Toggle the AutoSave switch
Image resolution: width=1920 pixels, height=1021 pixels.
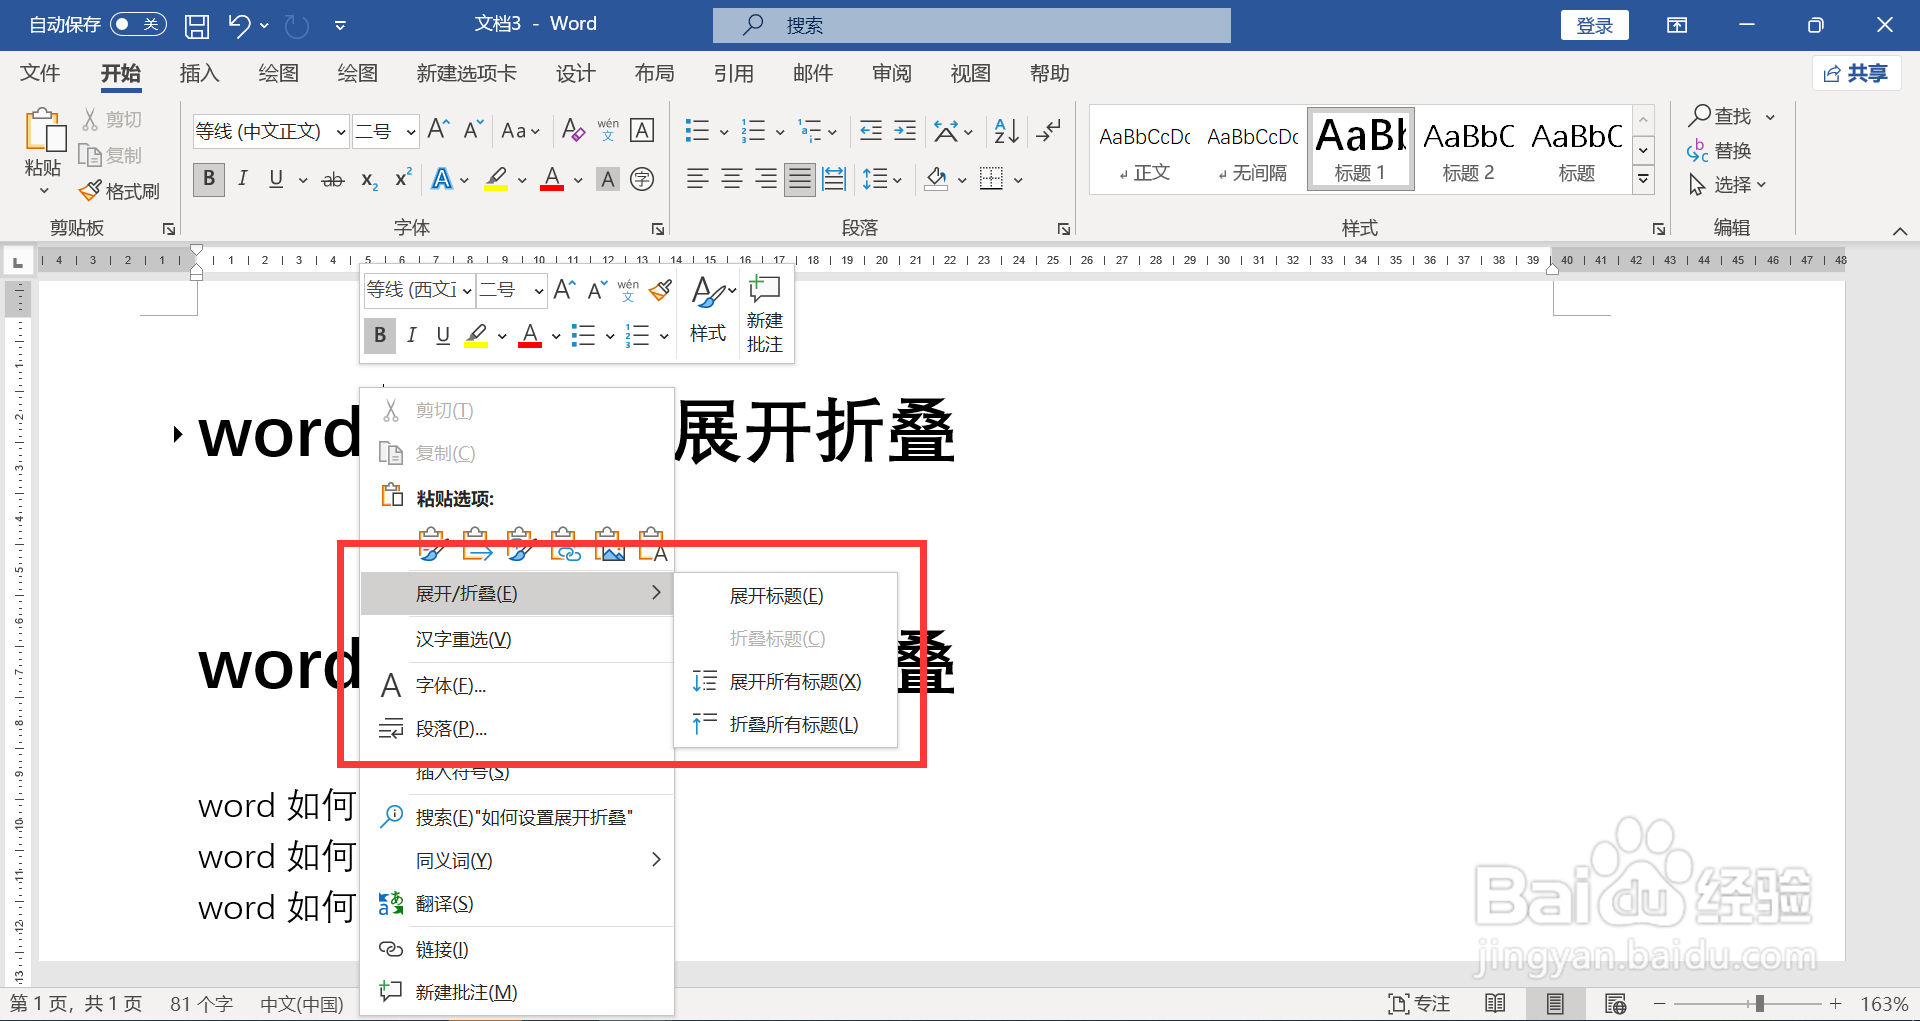point(138,24)
